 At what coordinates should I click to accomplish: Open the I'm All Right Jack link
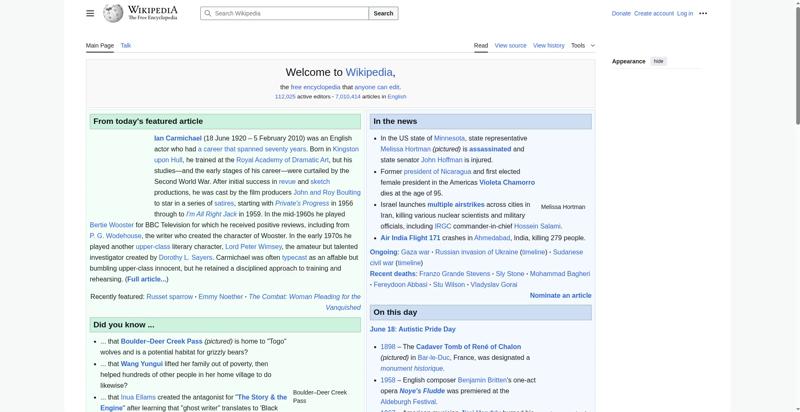click(x=211, y=214)
